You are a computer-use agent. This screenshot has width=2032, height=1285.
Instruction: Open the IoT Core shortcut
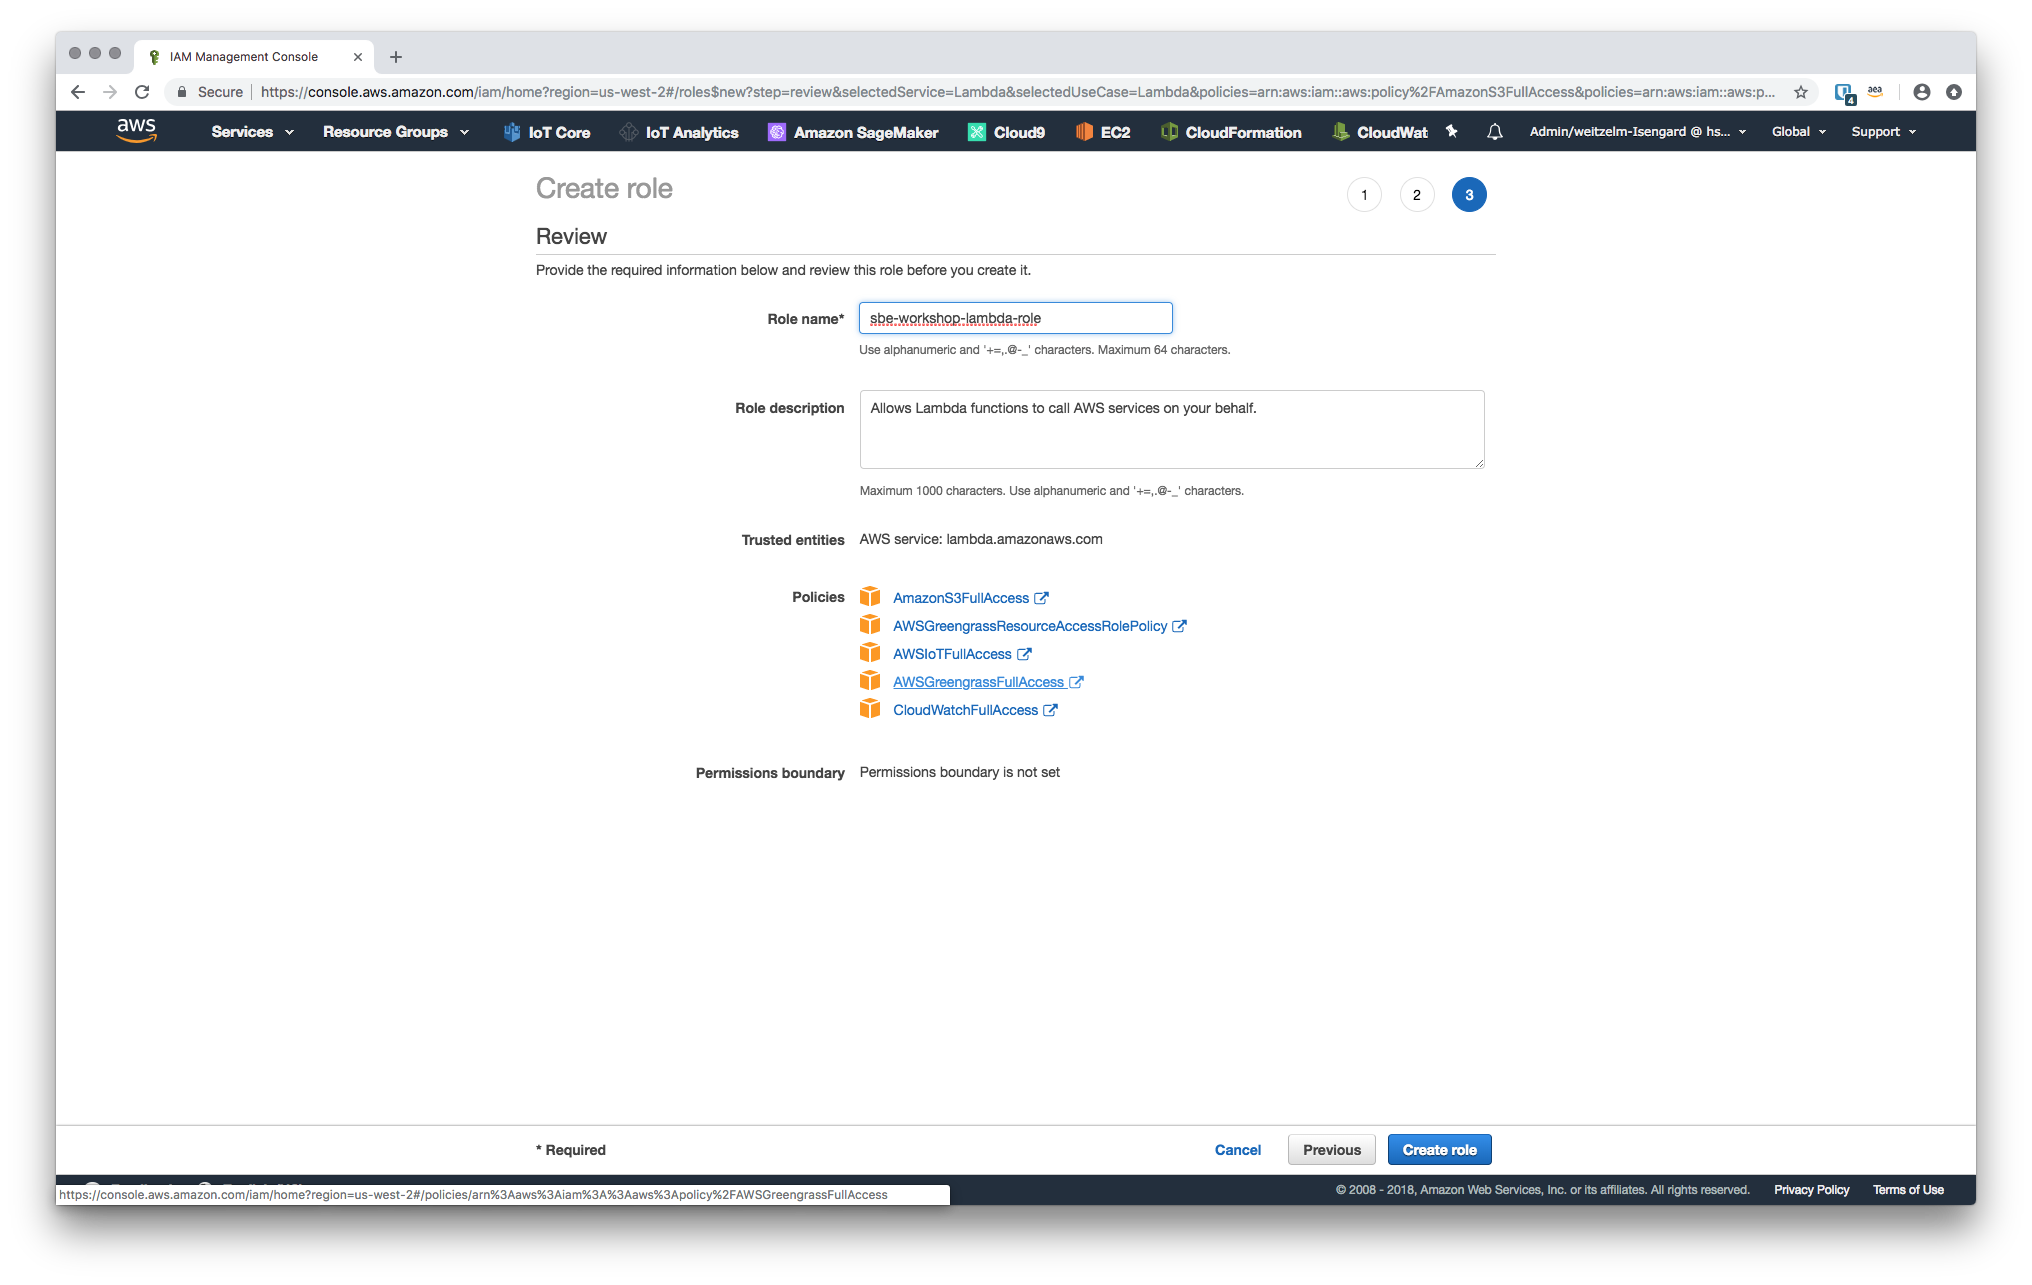[x=547, y=132]
